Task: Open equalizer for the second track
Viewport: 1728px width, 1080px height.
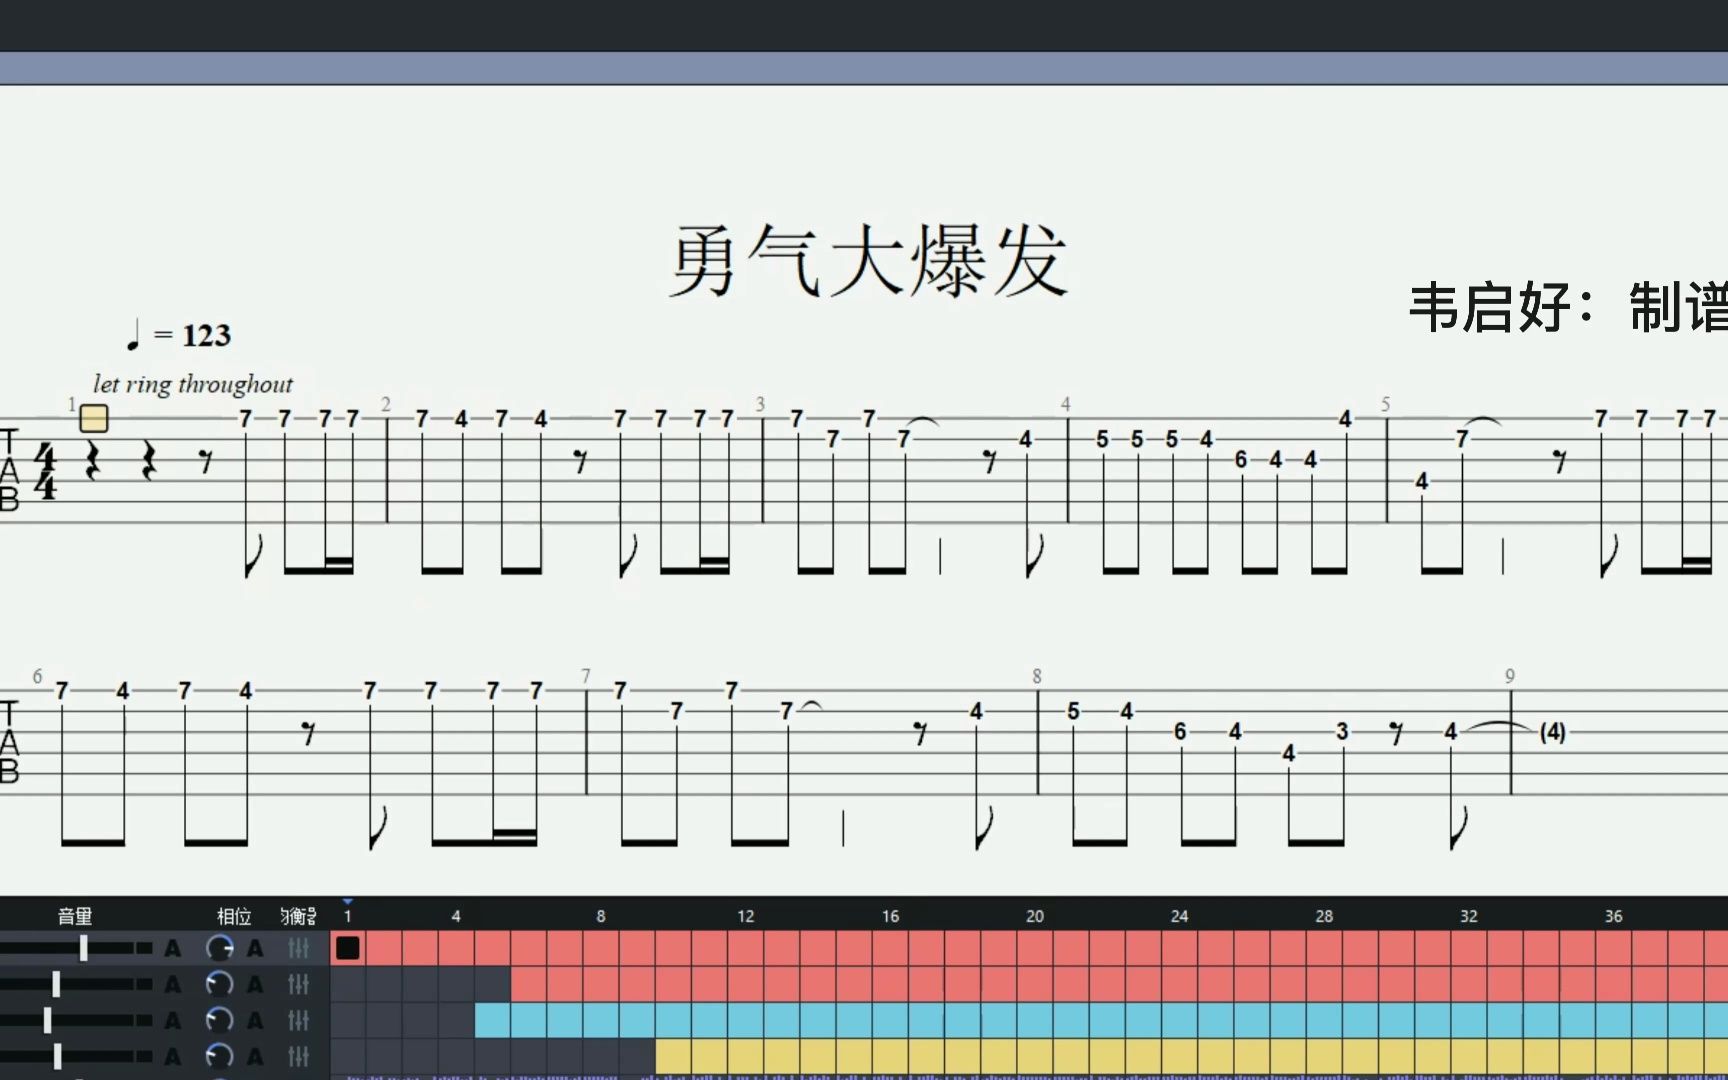Action: (298, 984)
